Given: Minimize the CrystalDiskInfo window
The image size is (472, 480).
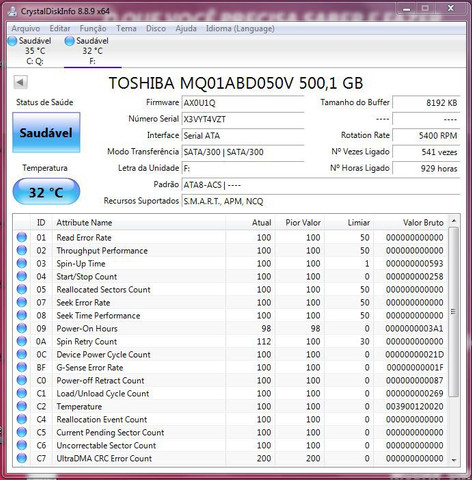Looking at the screenshot, I should point(406,9).
